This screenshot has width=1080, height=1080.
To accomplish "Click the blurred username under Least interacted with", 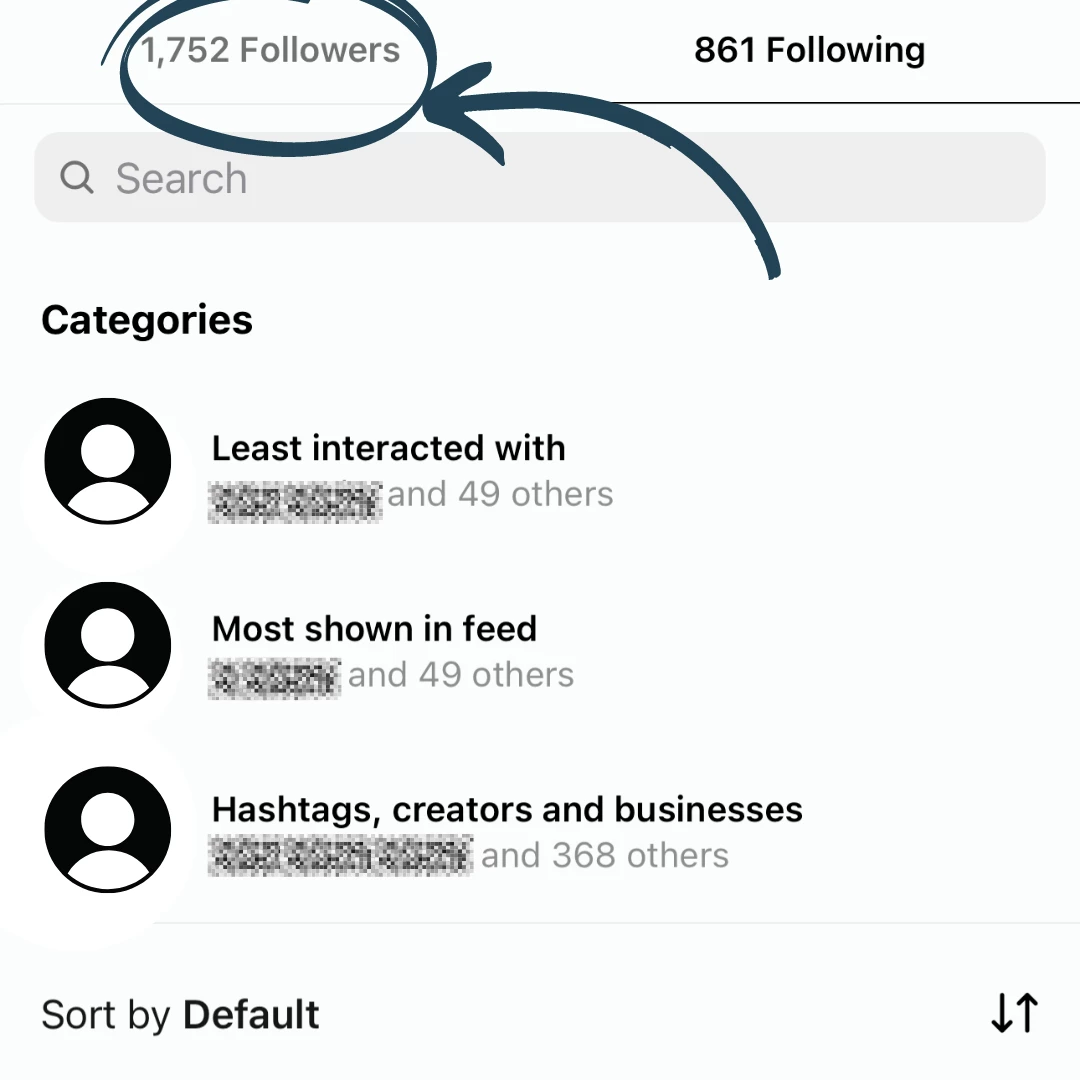I will (x=295, y=495).
